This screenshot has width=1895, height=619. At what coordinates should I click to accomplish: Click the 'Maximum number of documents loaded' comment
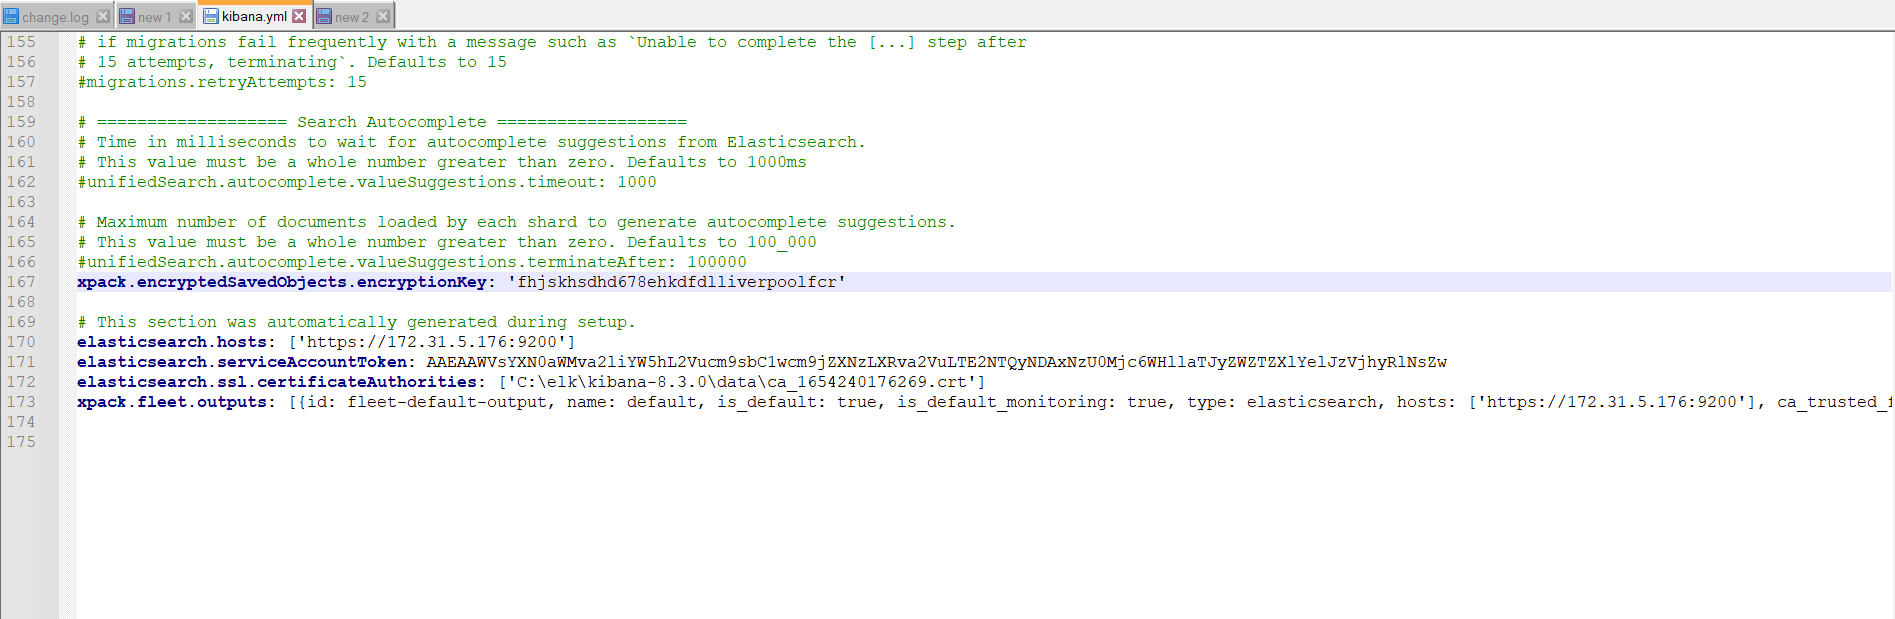pyautogui.click(x=516, y=222)
